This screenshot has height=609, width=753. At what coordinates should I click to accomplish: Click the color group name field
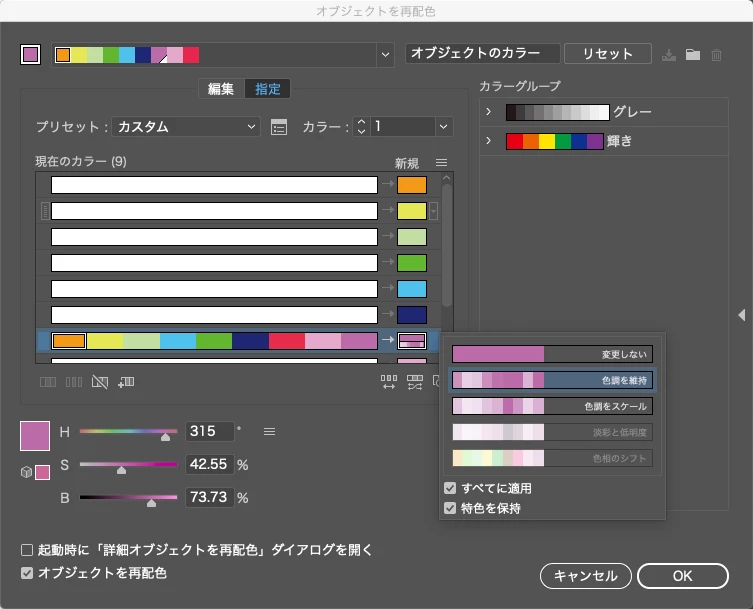coord(483,53)
